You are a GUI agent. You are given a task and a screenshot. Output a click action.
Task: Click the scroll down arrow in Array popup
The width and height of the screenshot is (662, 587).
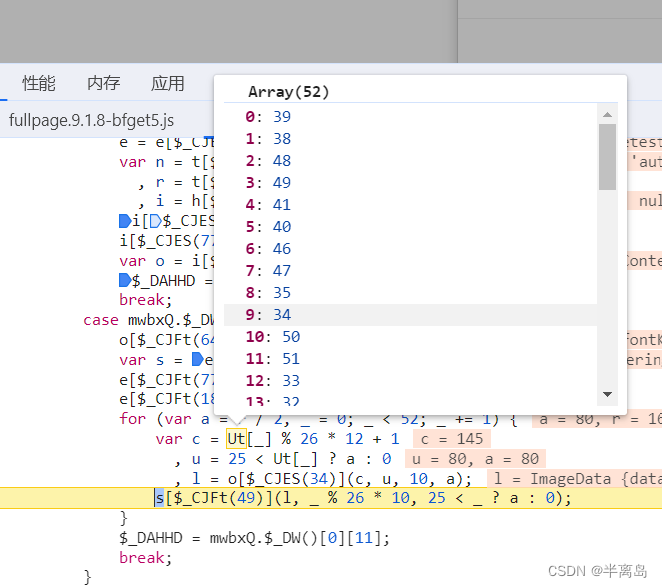tap(607, 394)
